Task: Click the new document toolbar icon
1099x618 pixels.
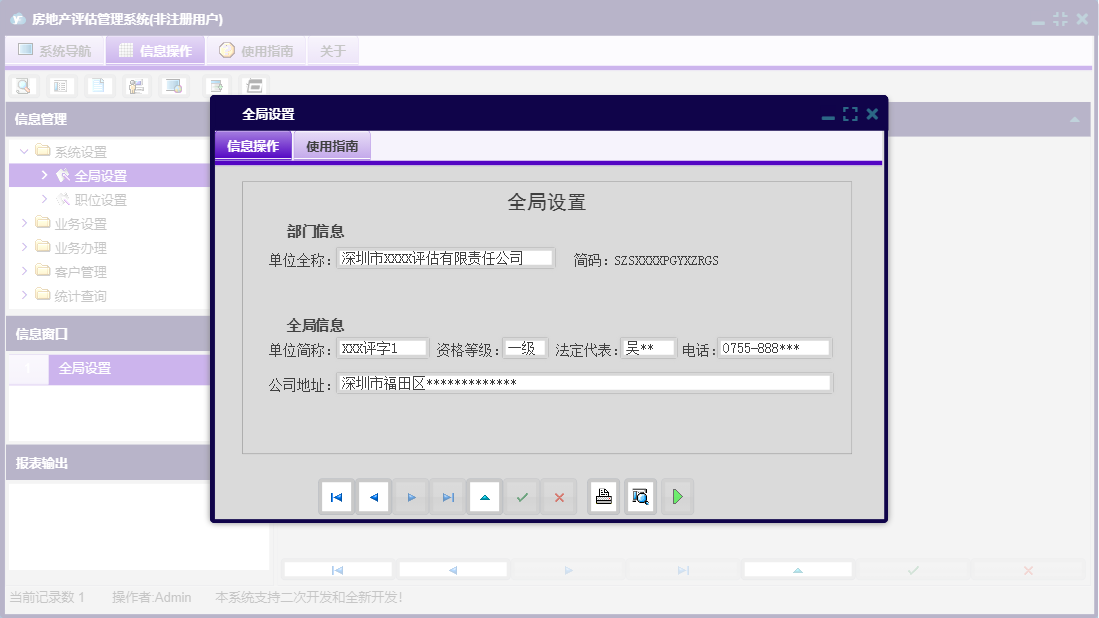Action: pos(98,86)
